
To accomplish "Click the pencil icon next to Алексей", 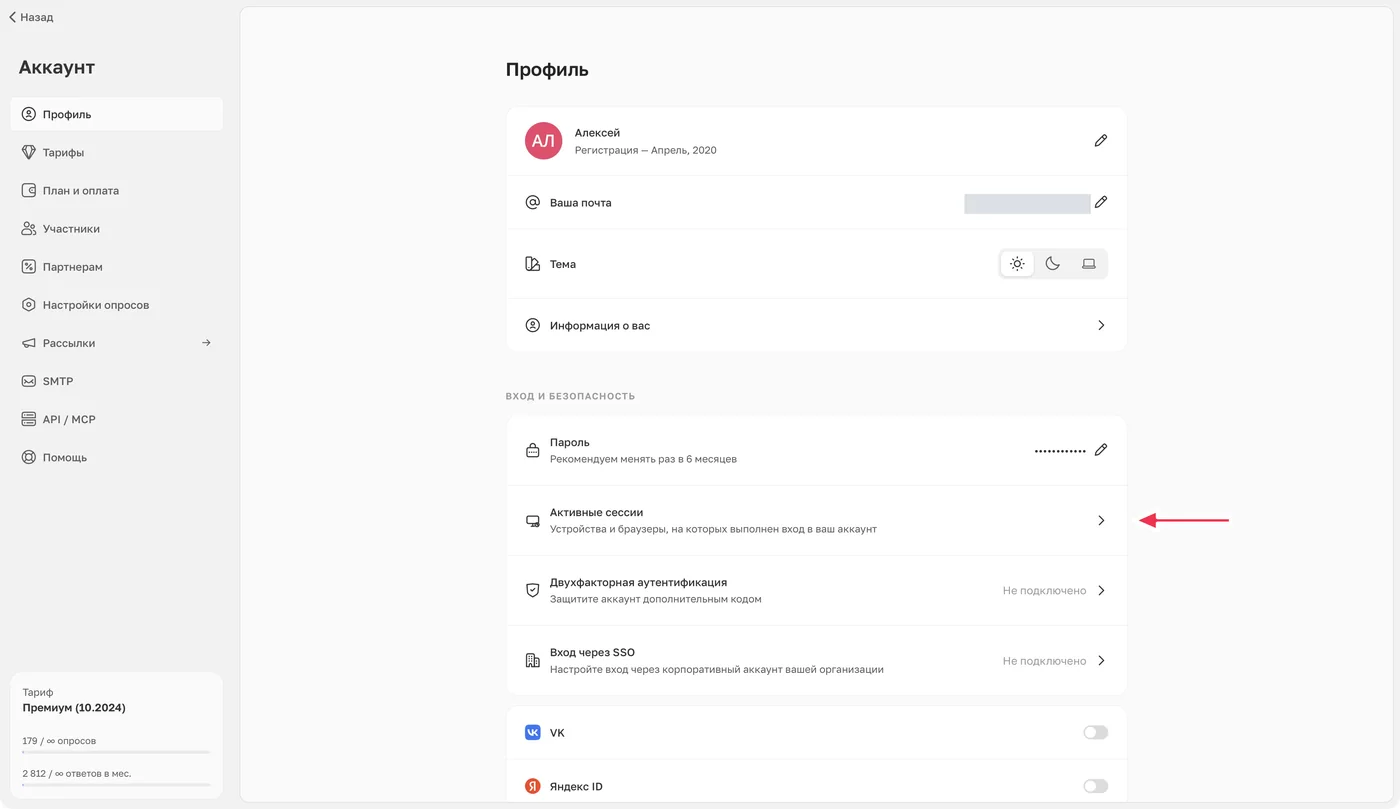I will 1100,141.
